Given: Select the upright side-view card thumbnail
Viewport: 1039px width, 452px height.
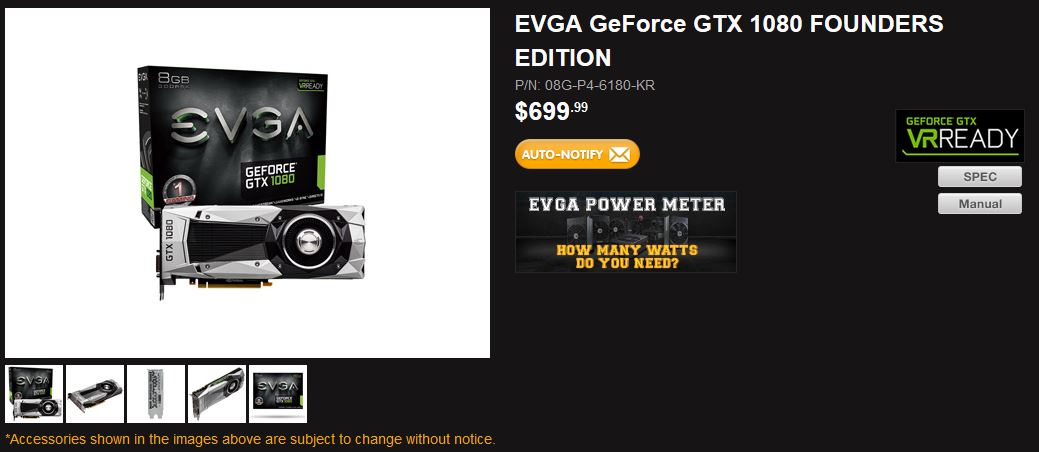Looking at the screenshot, I should click(x=217, y=394).
